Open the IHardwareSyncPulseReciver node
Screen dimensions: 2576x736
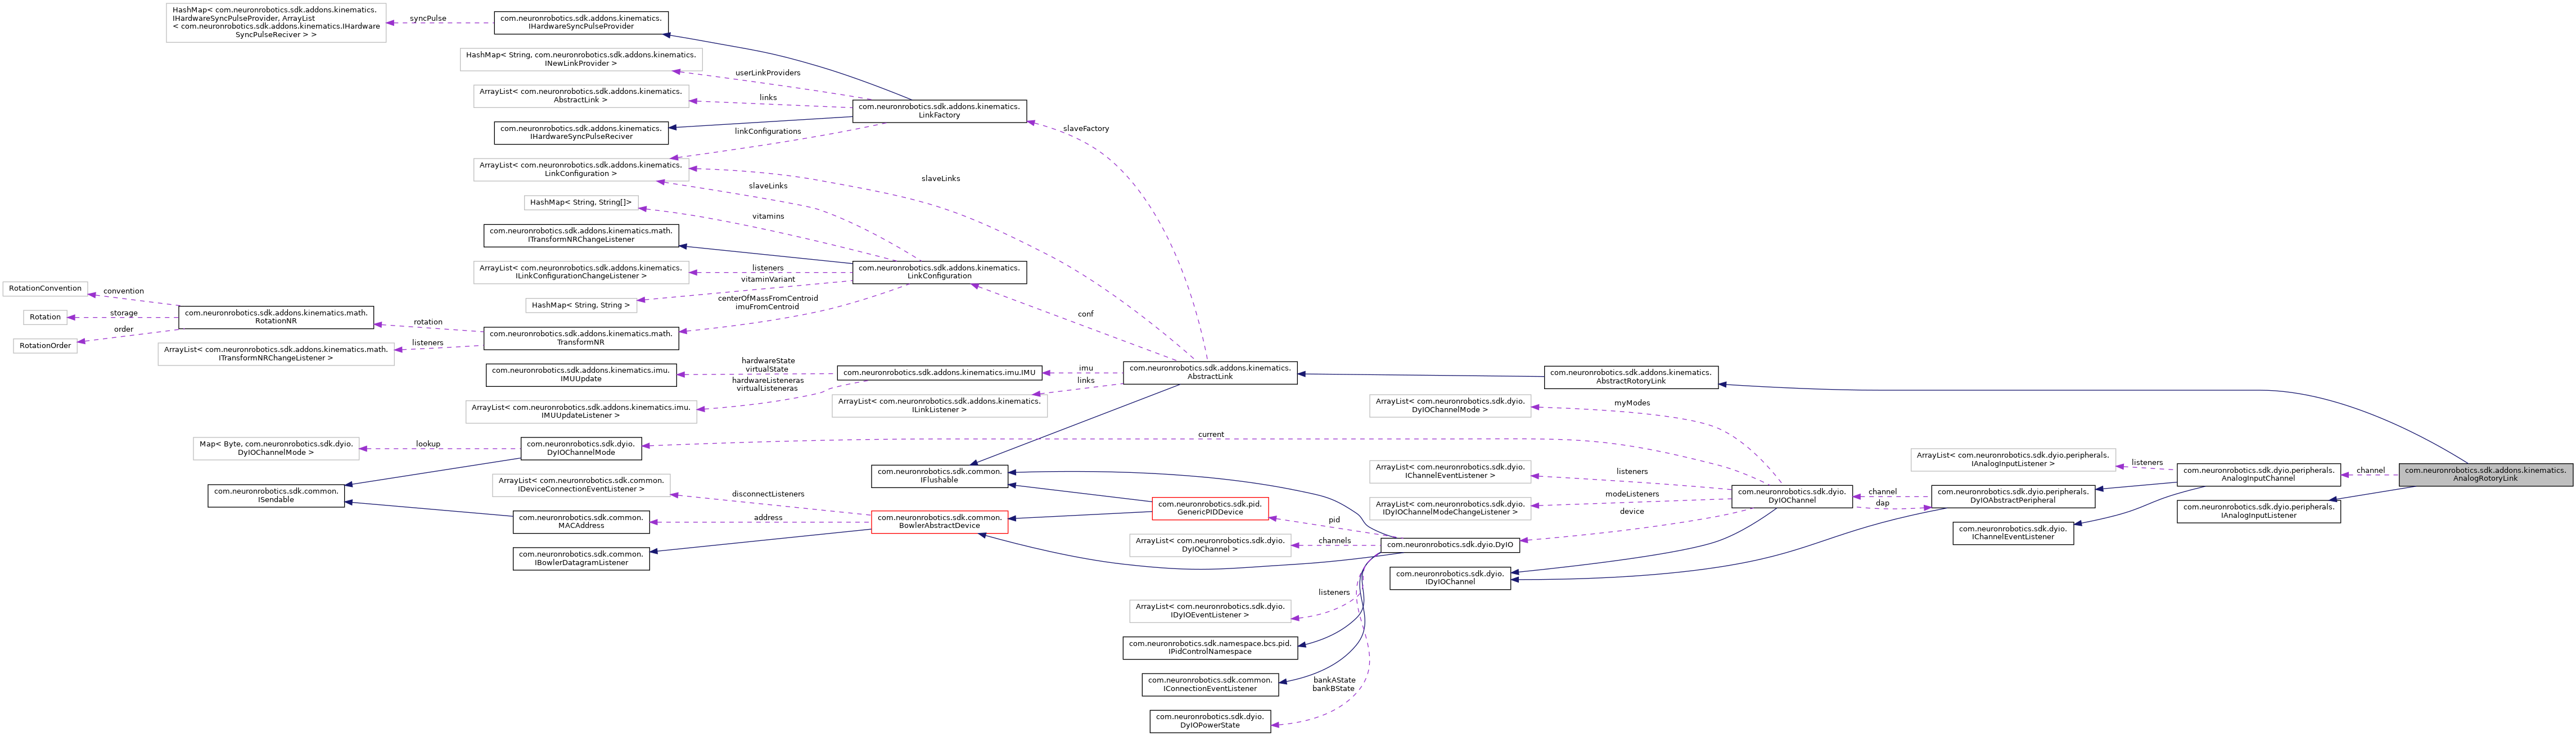tap(581, 133)
